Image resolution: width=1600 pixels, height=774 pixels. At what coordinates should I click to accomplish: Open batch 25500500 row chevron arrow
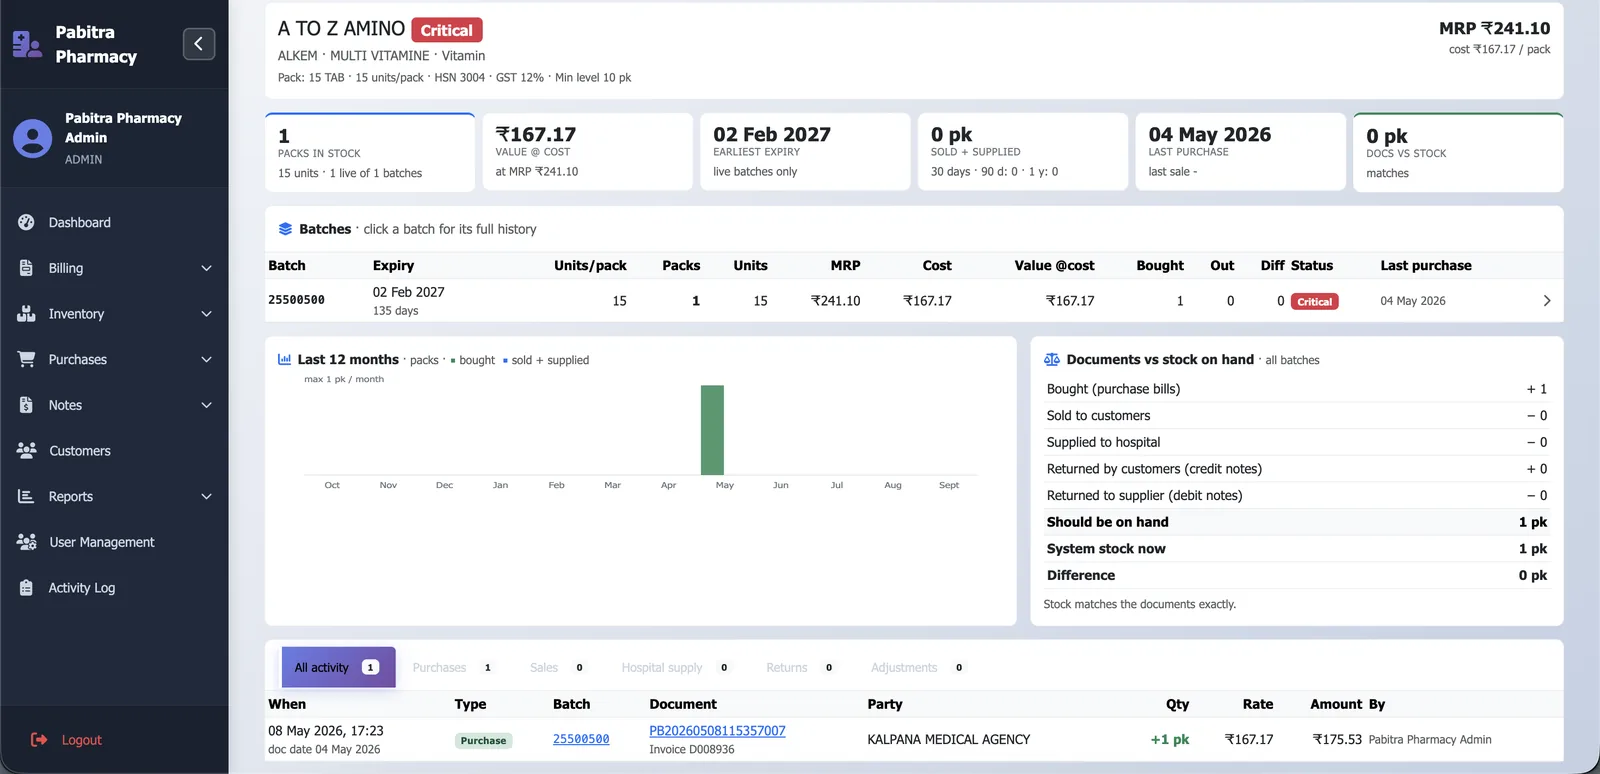tap(1546, 301)
